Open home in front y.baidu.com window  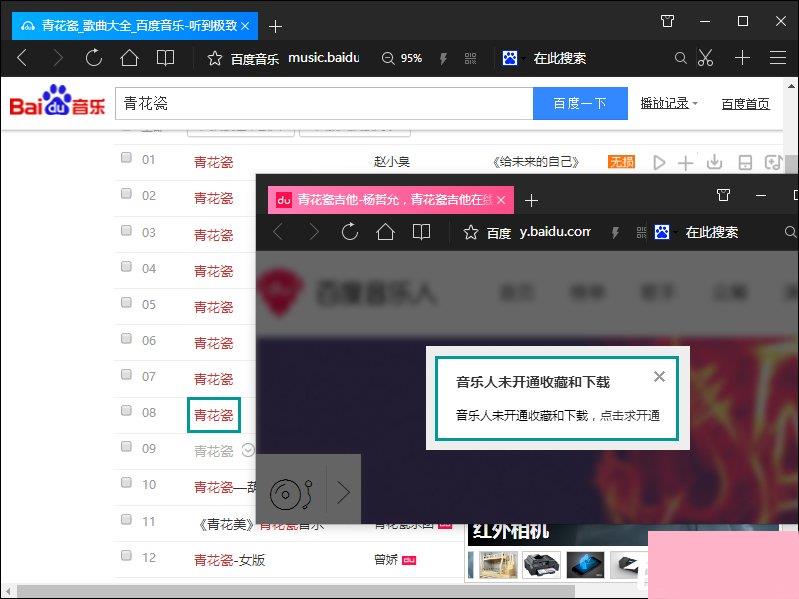pos(385,232)
